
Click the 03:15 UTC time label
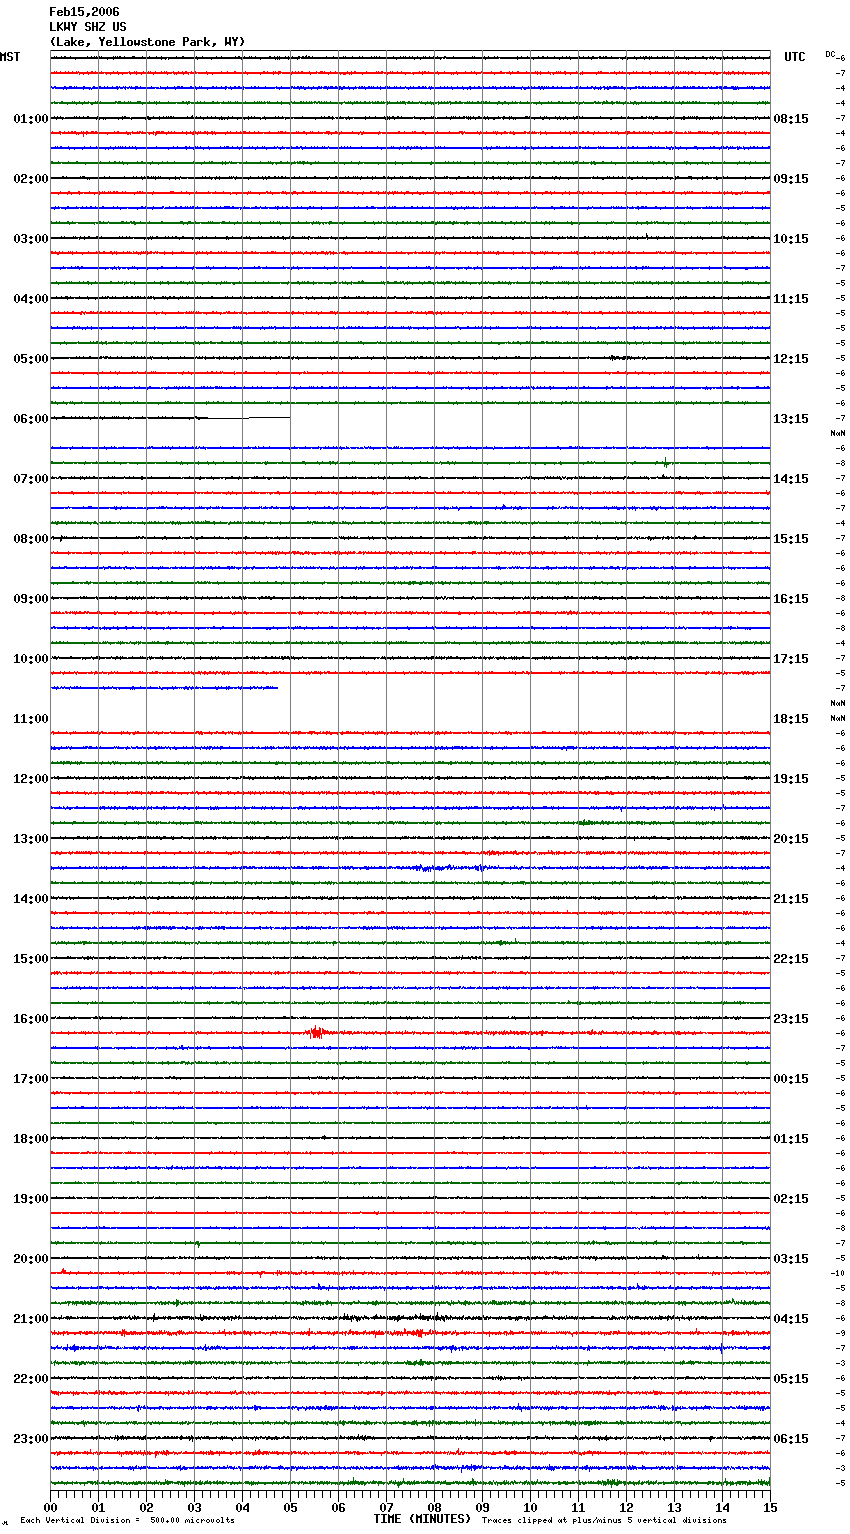point(791,1259)
